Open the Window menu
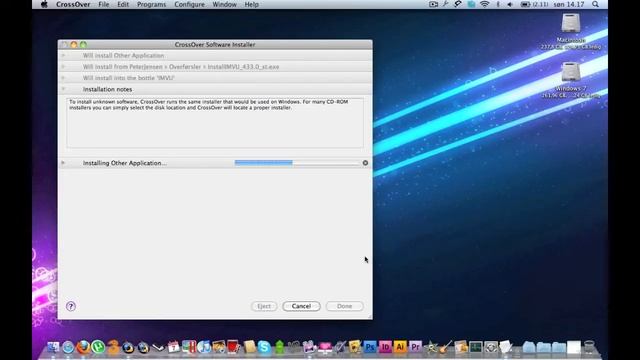The image size is (640, 360). tap(224, 4)
